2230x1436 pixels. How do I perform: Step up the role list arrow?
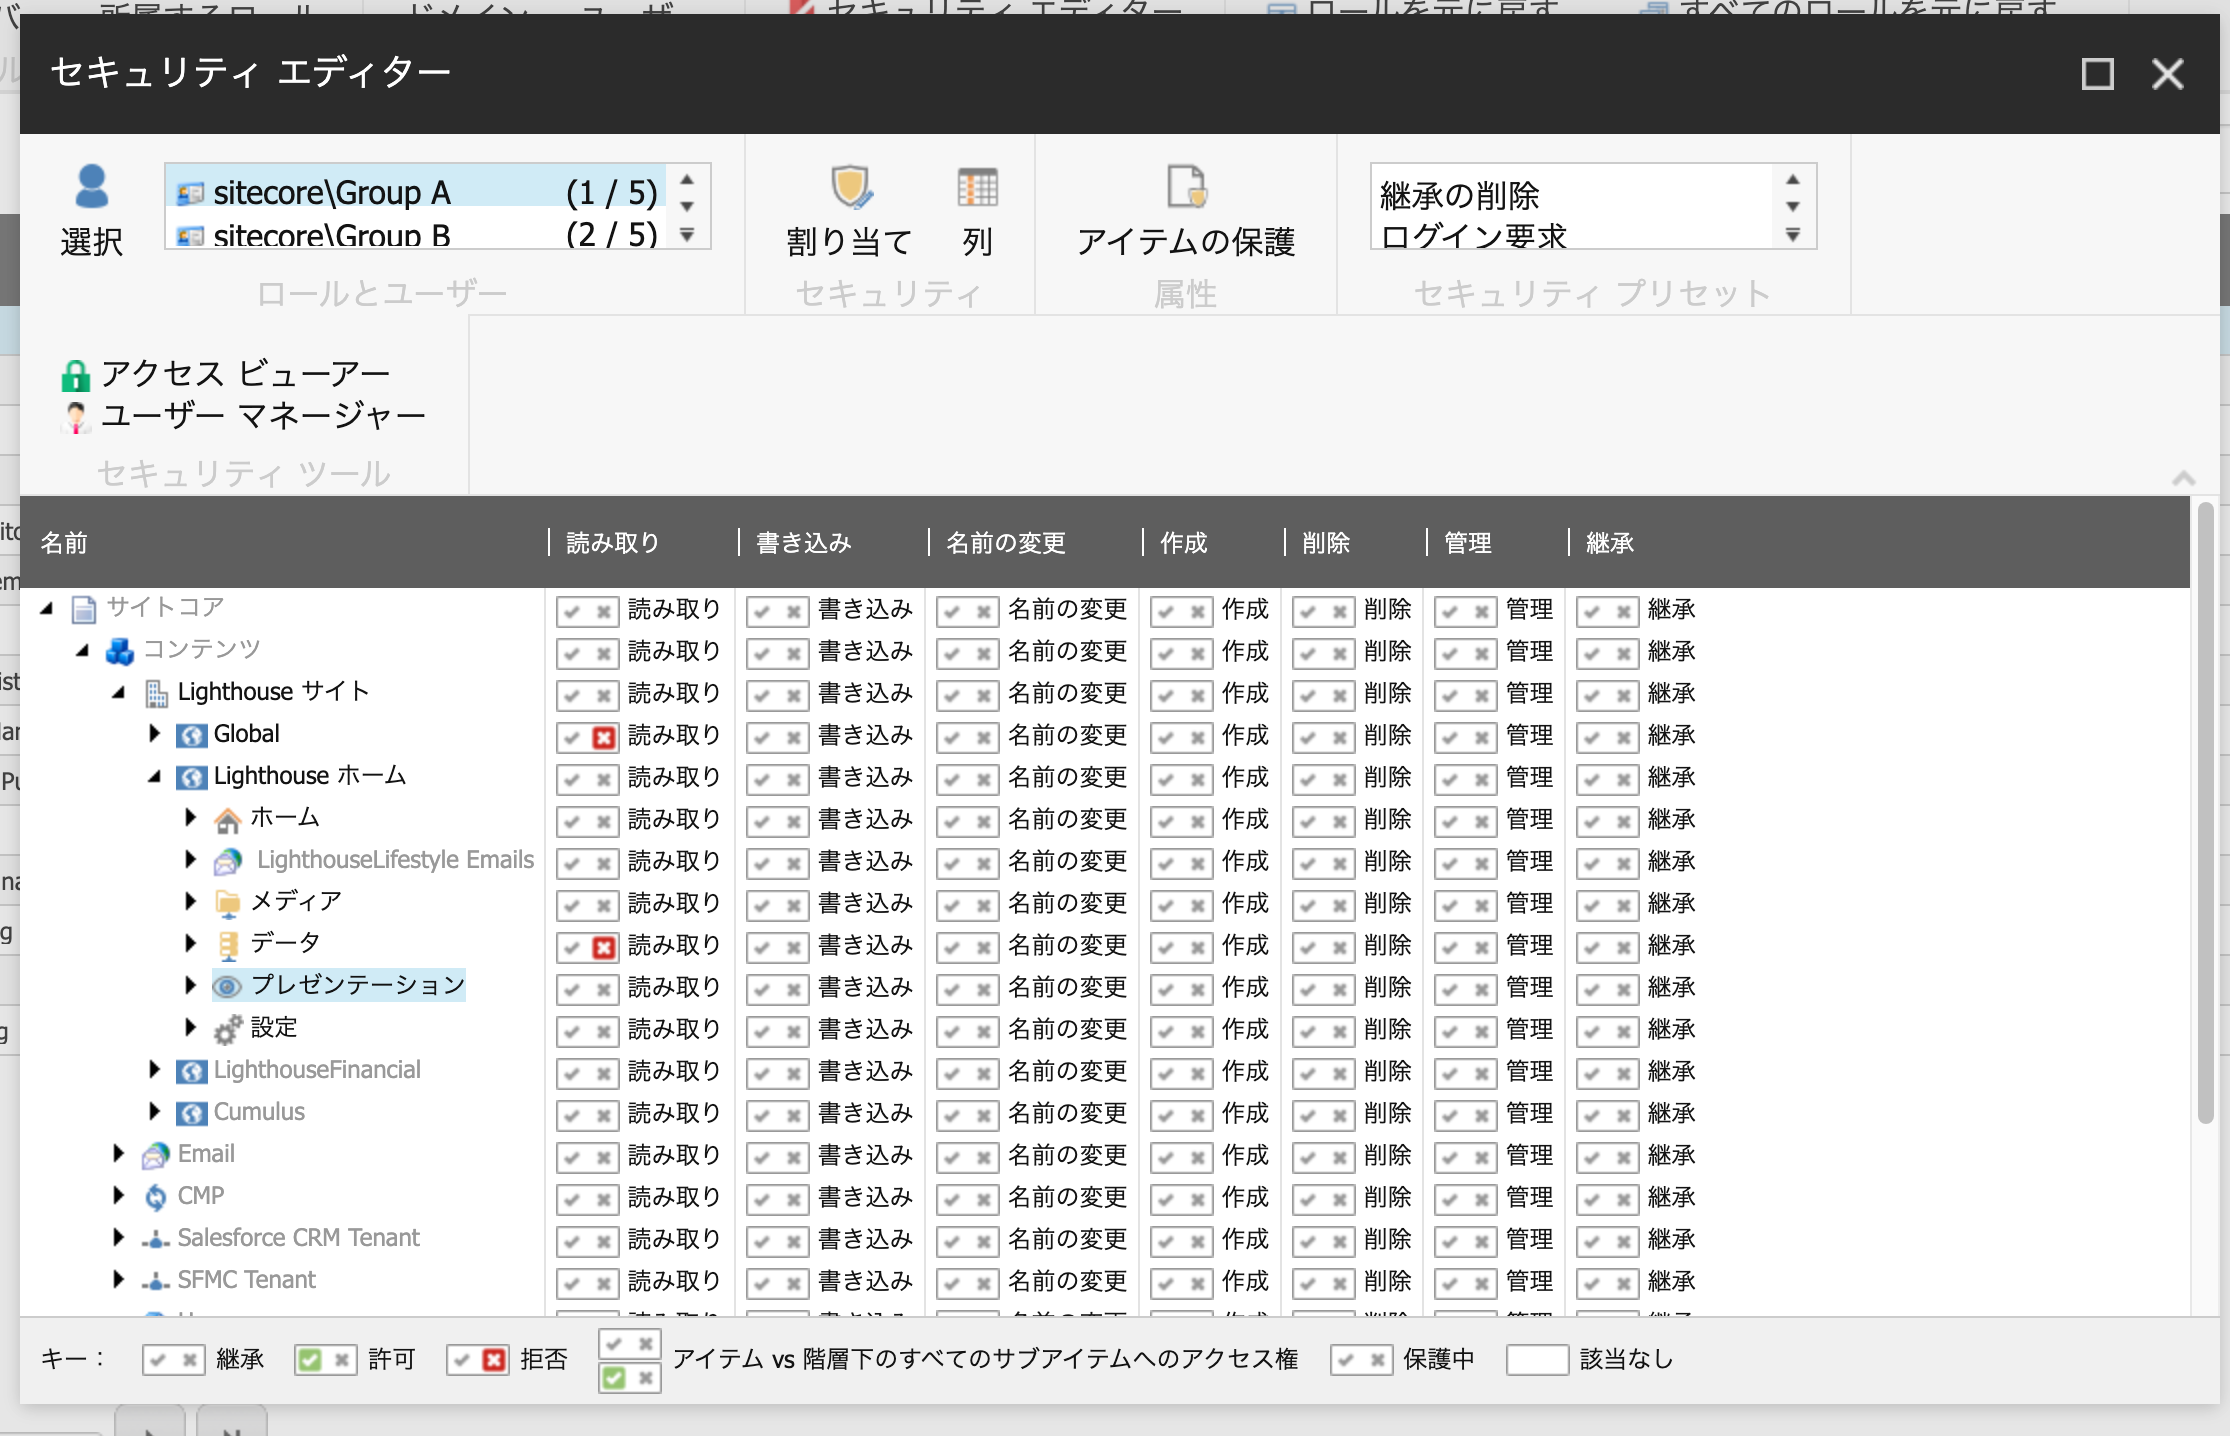(x=687, y=180)
